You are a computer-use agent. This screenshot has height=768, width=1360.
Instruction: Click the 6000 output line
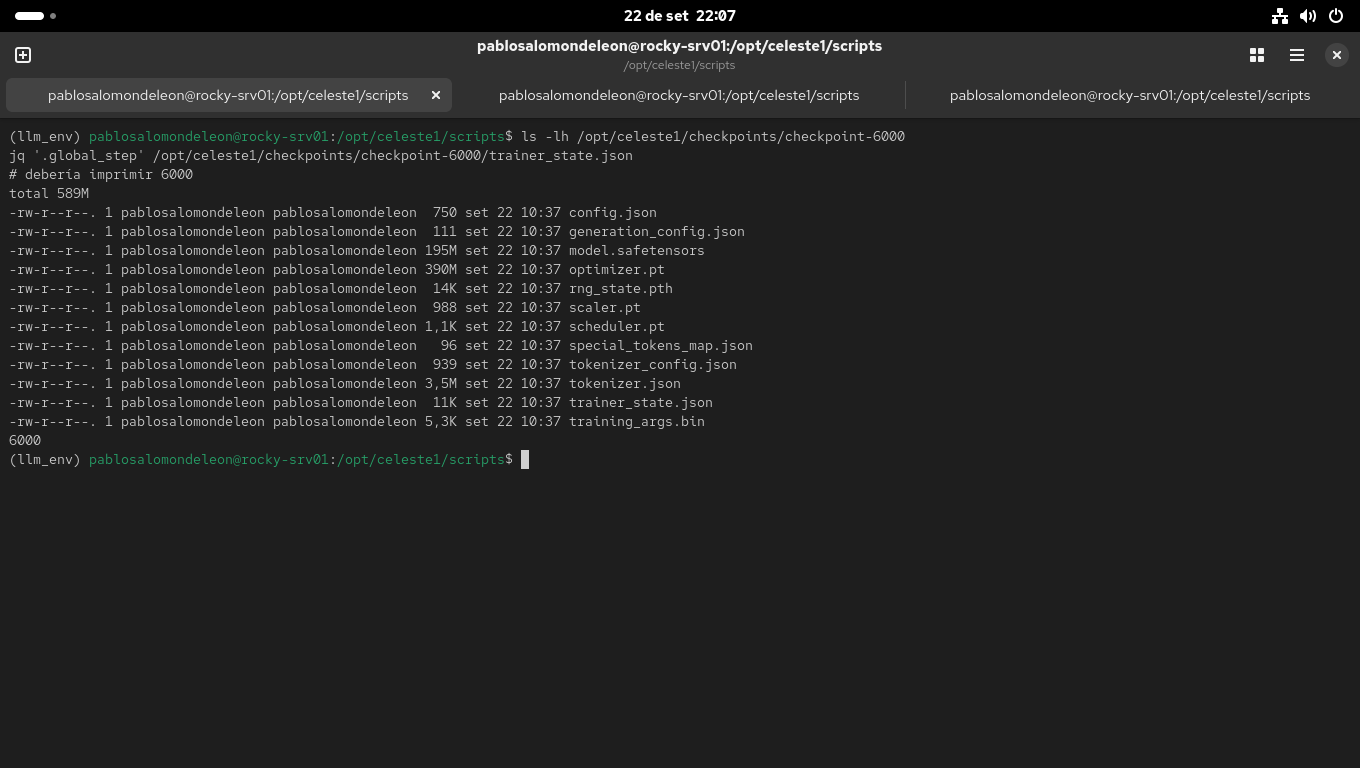pos(25,440)
